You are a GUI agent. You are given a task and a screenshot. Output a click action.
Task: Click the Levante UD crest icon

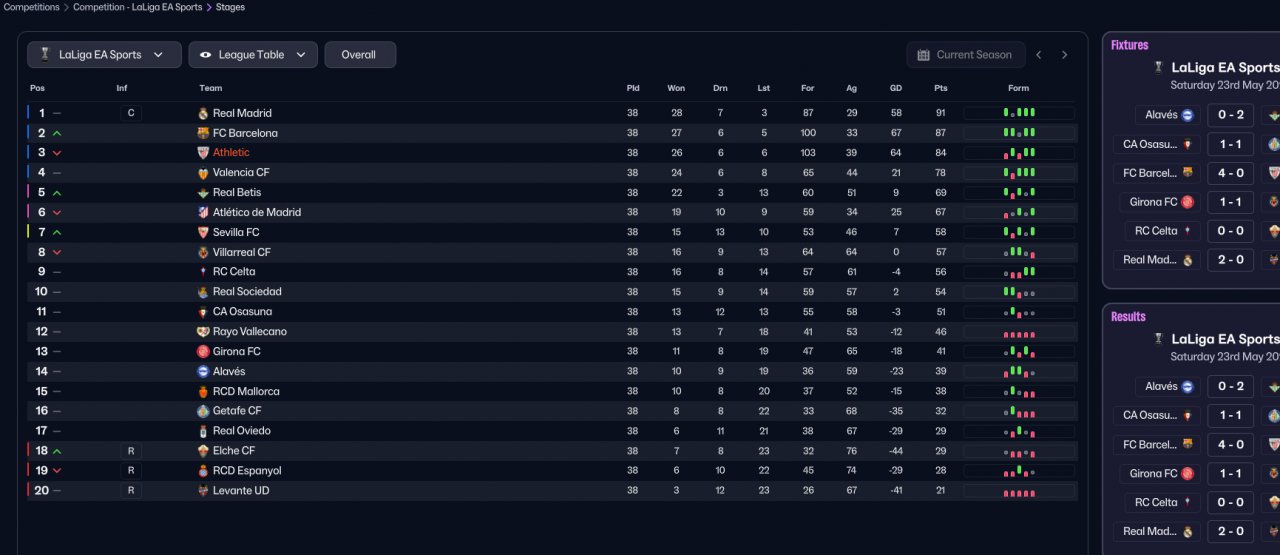tap(203, 491)
